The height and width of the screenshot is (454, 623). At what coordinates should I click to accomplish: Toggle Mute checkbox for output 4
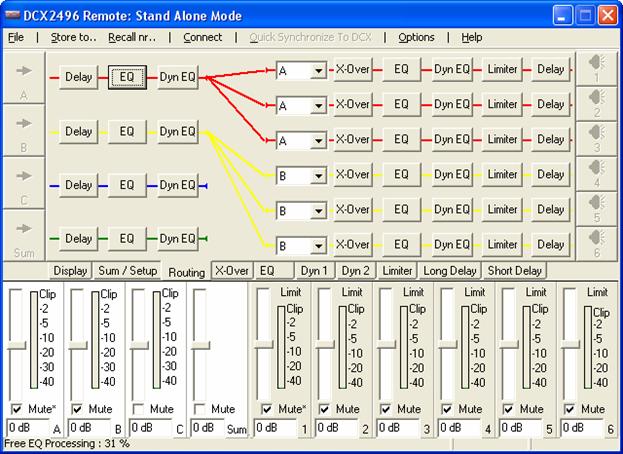[x=446, y=409]
